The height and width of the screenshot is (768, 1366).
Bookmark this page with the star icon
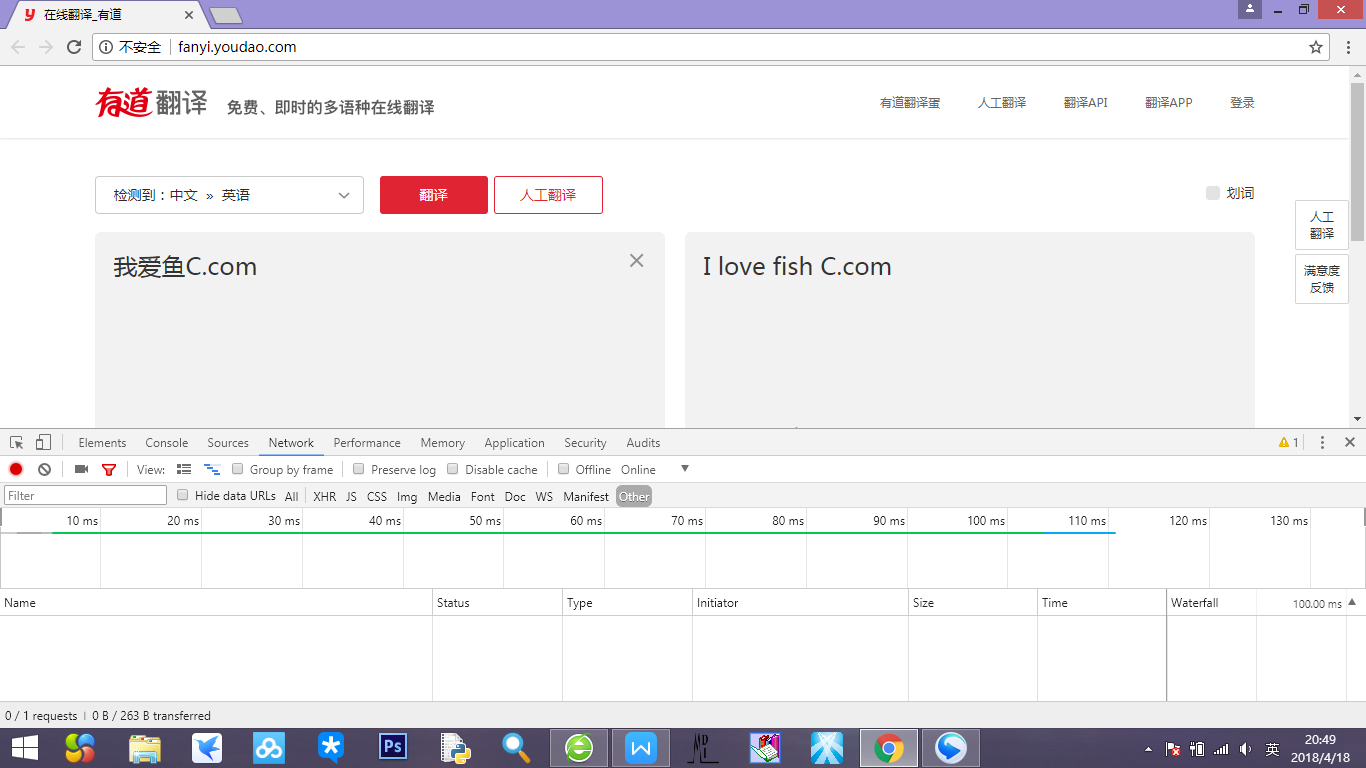[x=1316, y=47]
